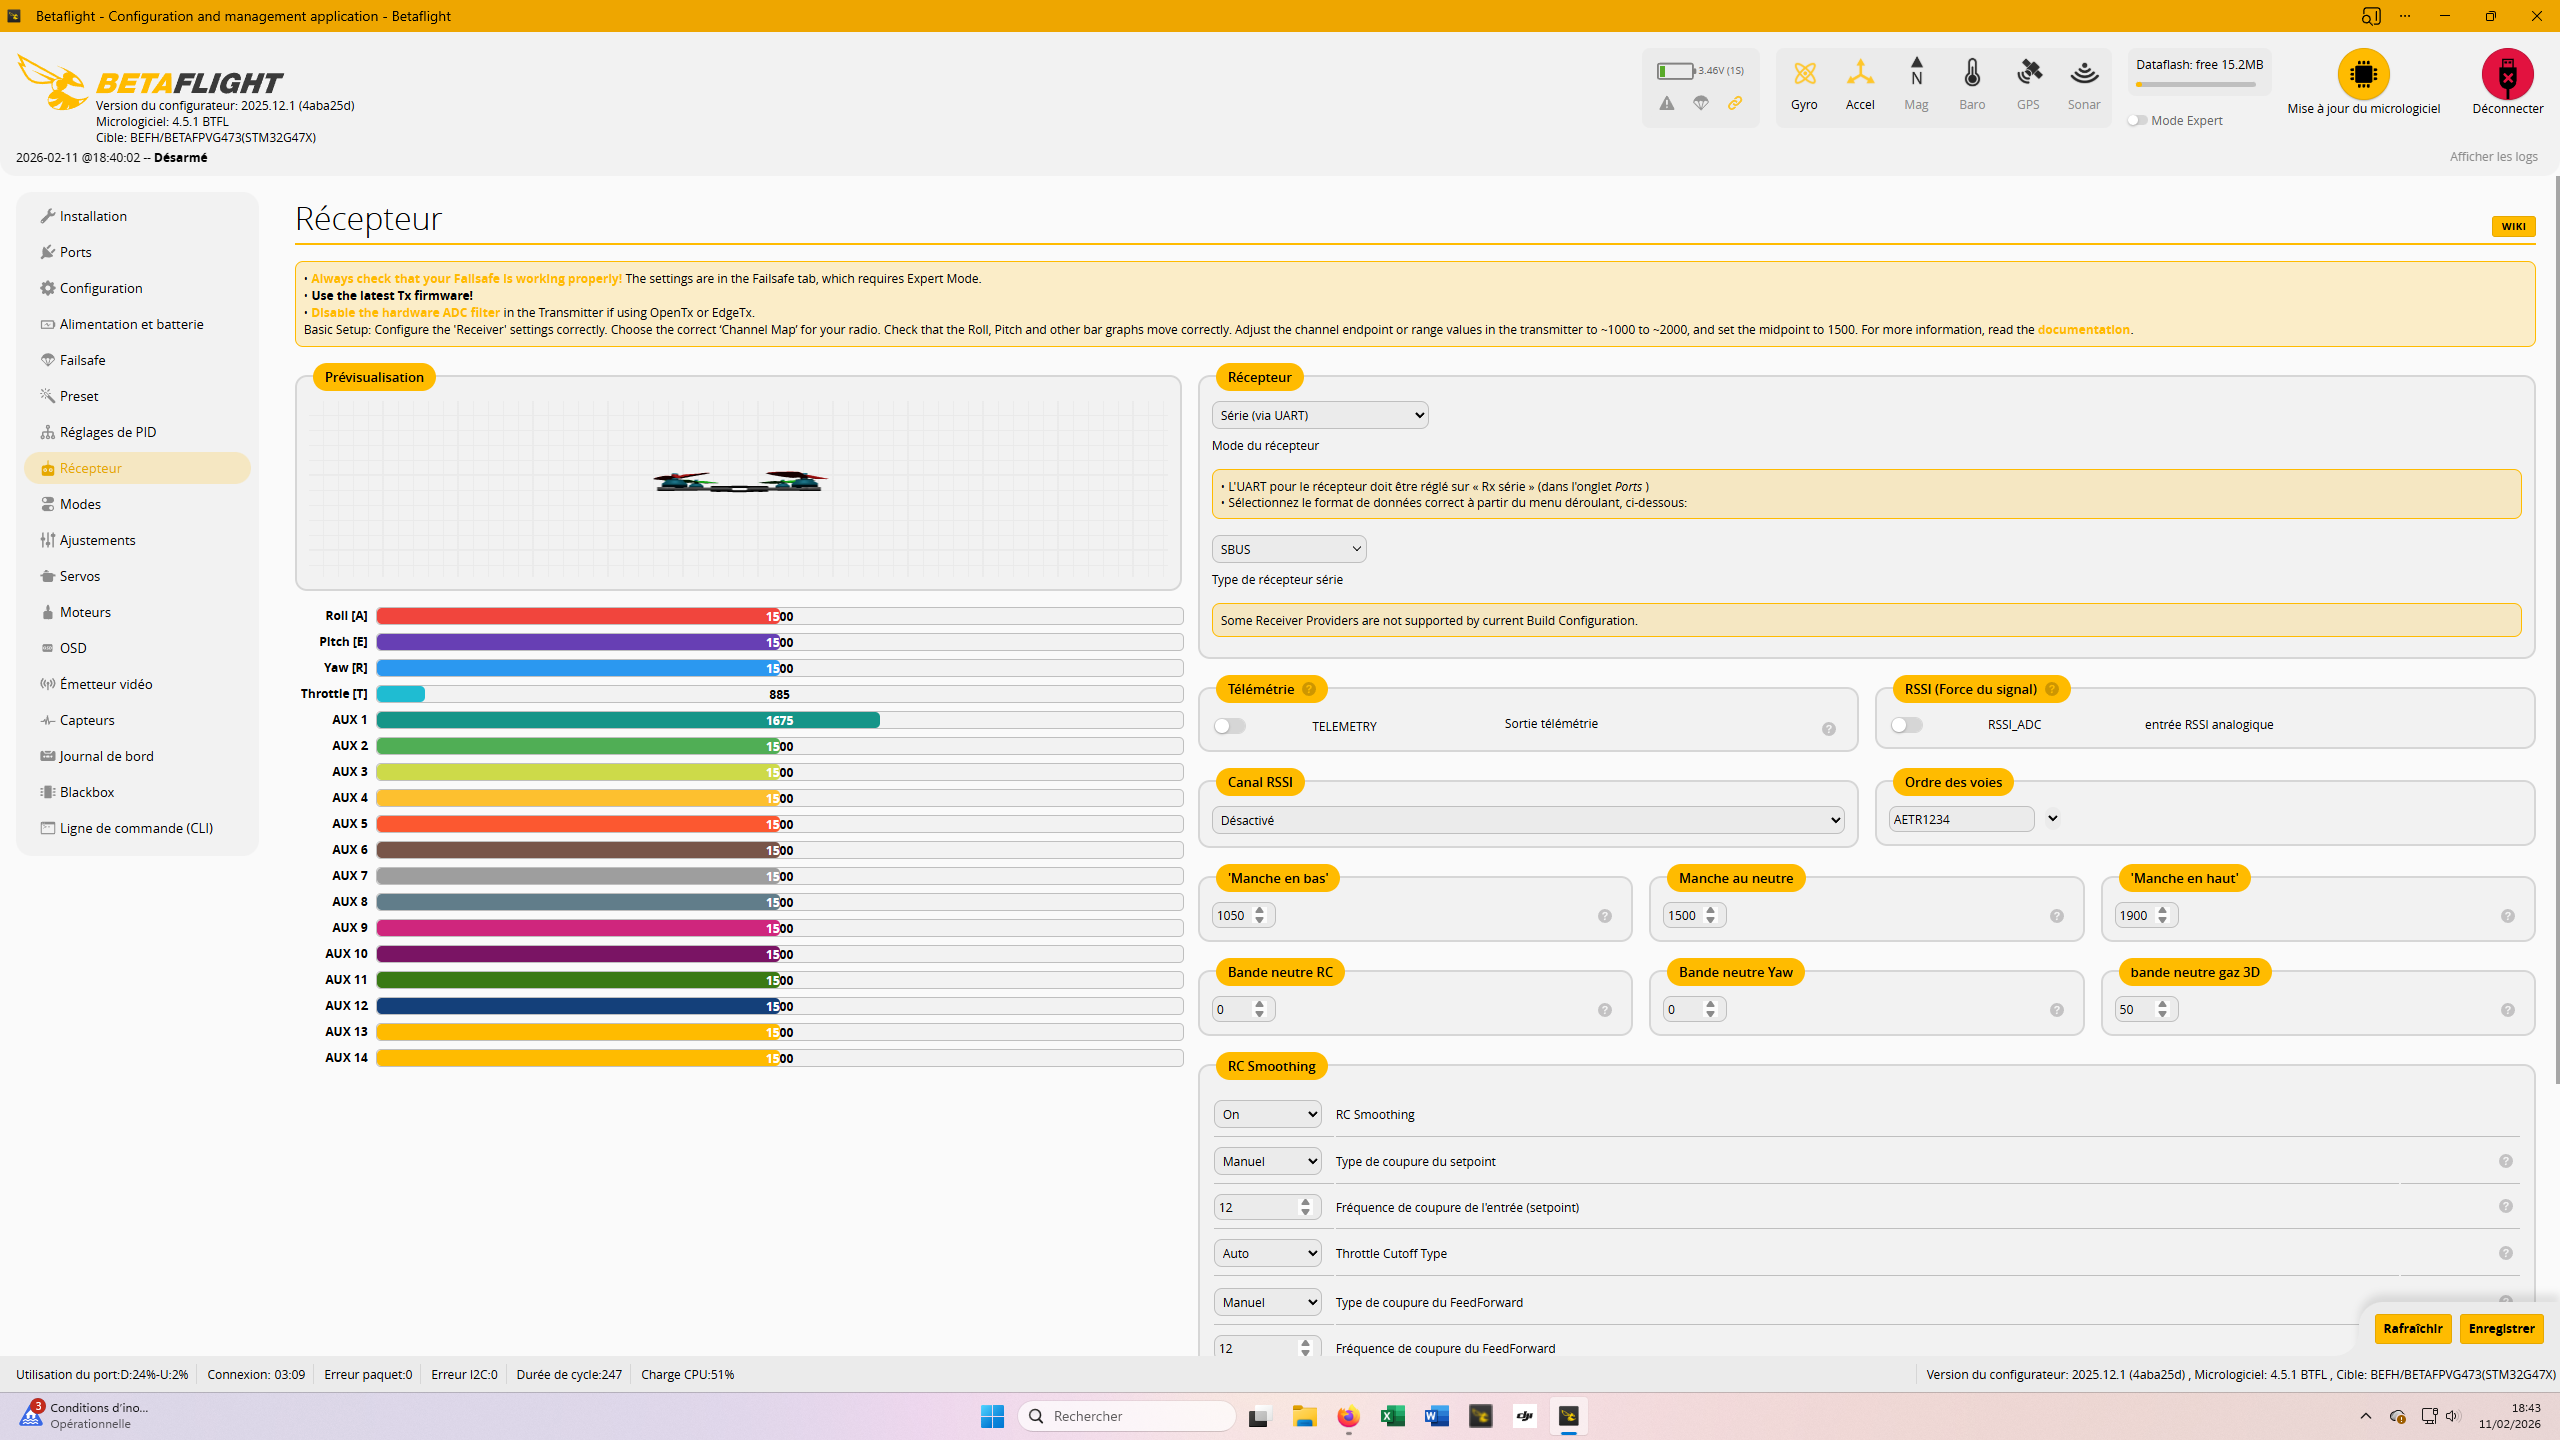Turn on the RSSI_ADC toggle

(x=1906, y=725)
